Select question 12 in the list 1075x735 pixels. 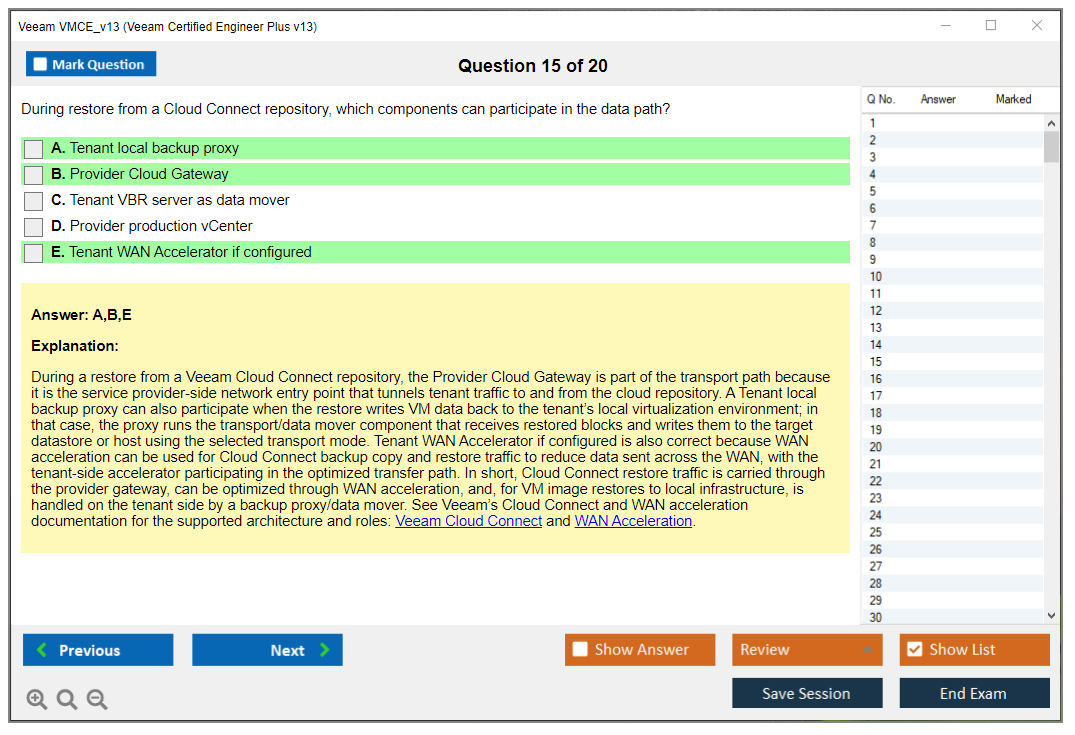[x=952, y=311]
